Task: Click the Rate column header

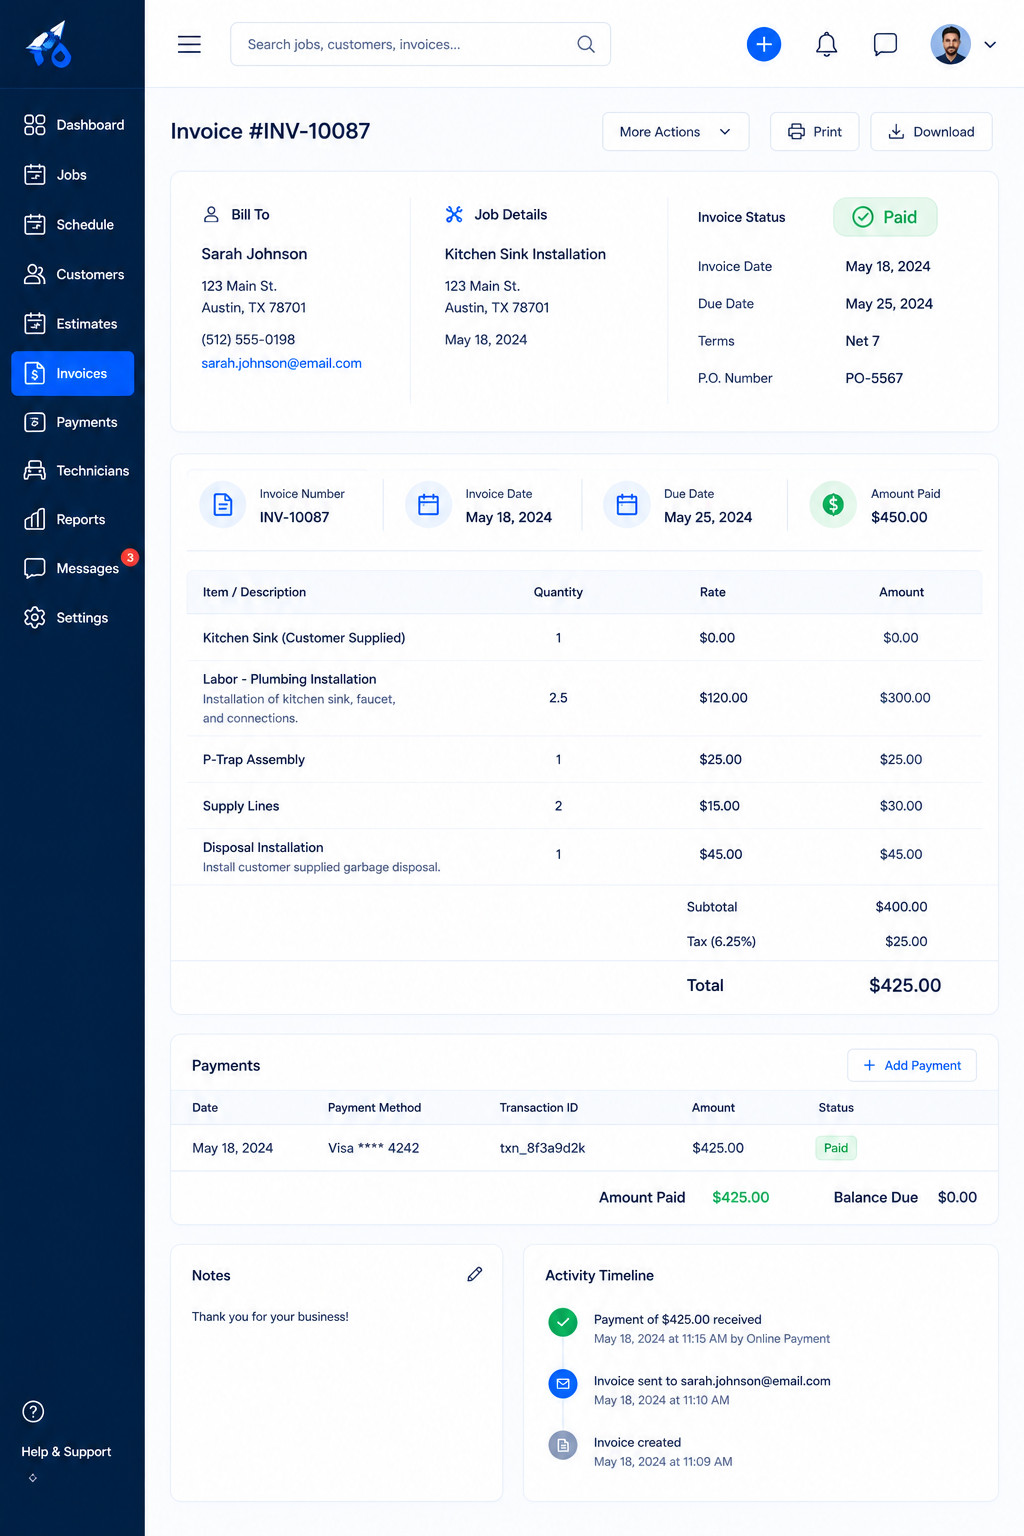Action: (x=713, y=592)
